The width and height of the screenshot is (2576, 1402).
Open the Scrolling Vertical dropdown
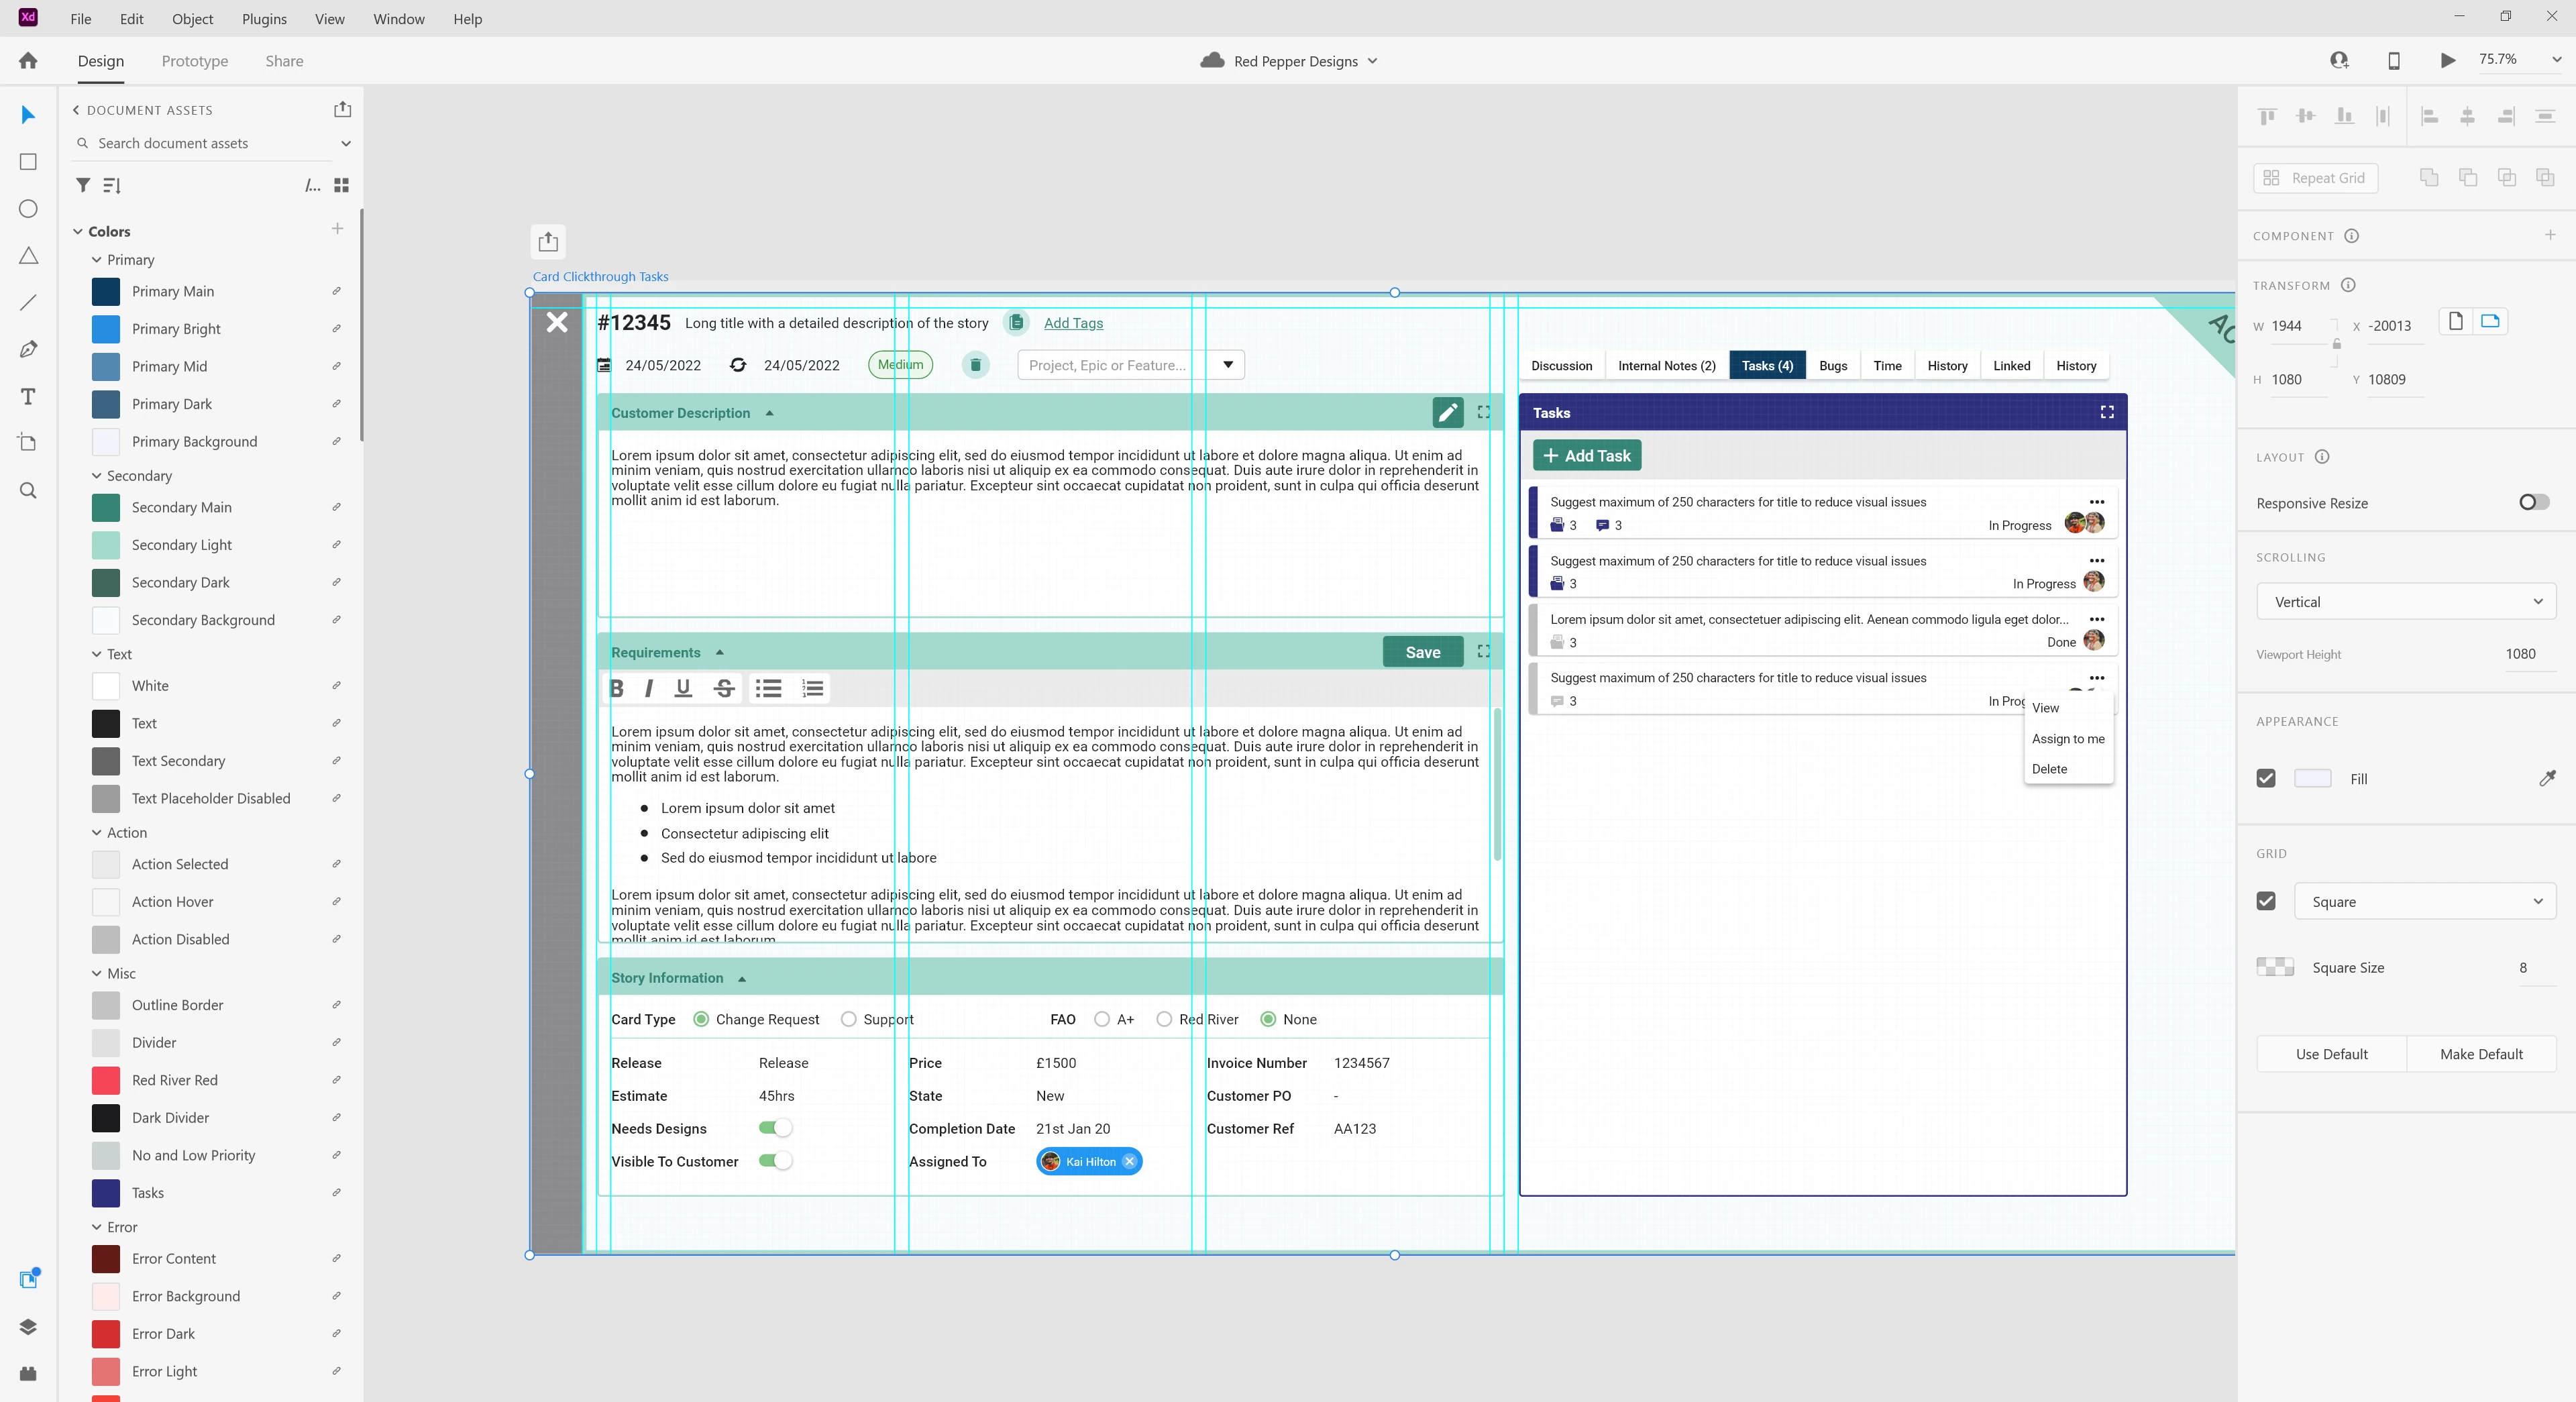(2405, 602)
